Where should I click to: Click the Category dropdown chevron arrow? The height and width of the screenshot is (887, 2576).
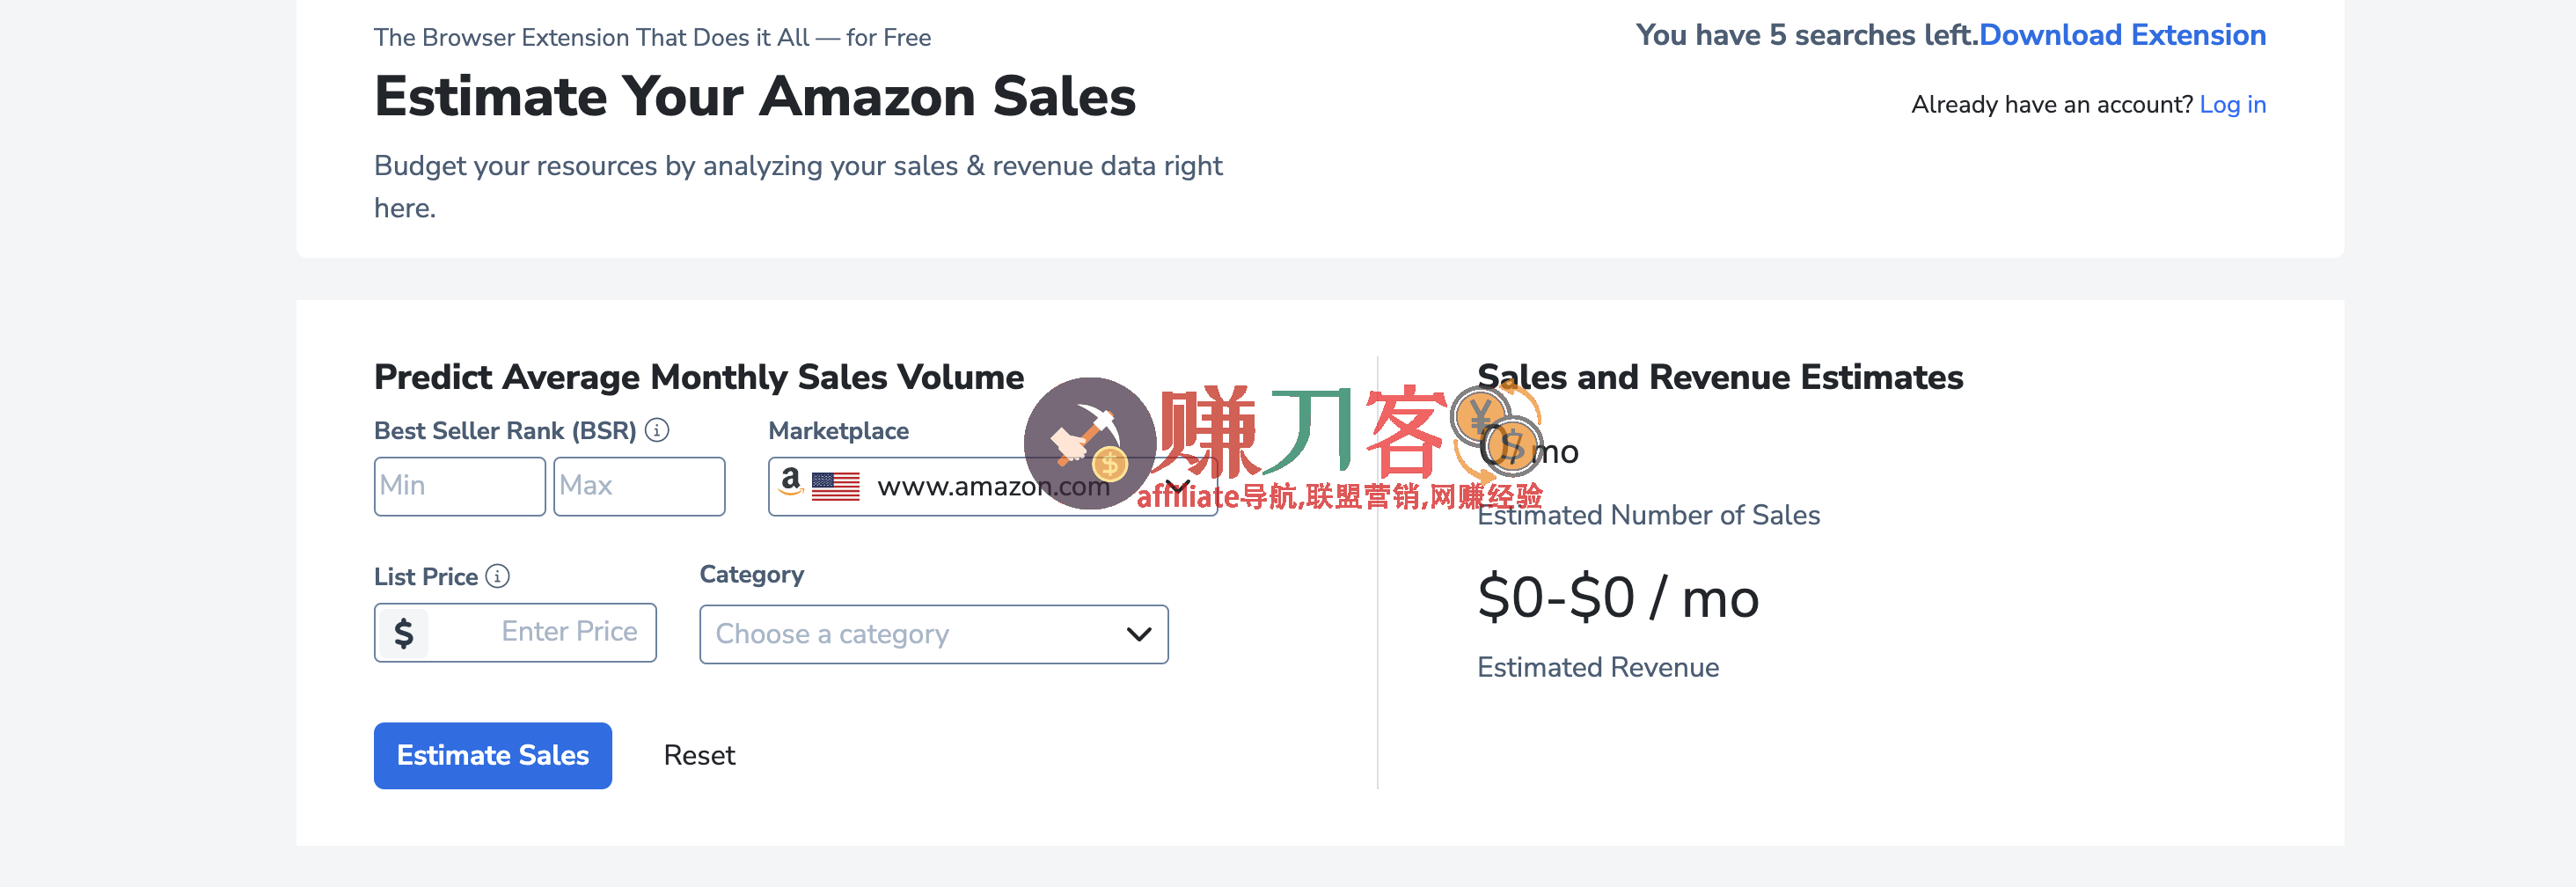coord(1138,634)
